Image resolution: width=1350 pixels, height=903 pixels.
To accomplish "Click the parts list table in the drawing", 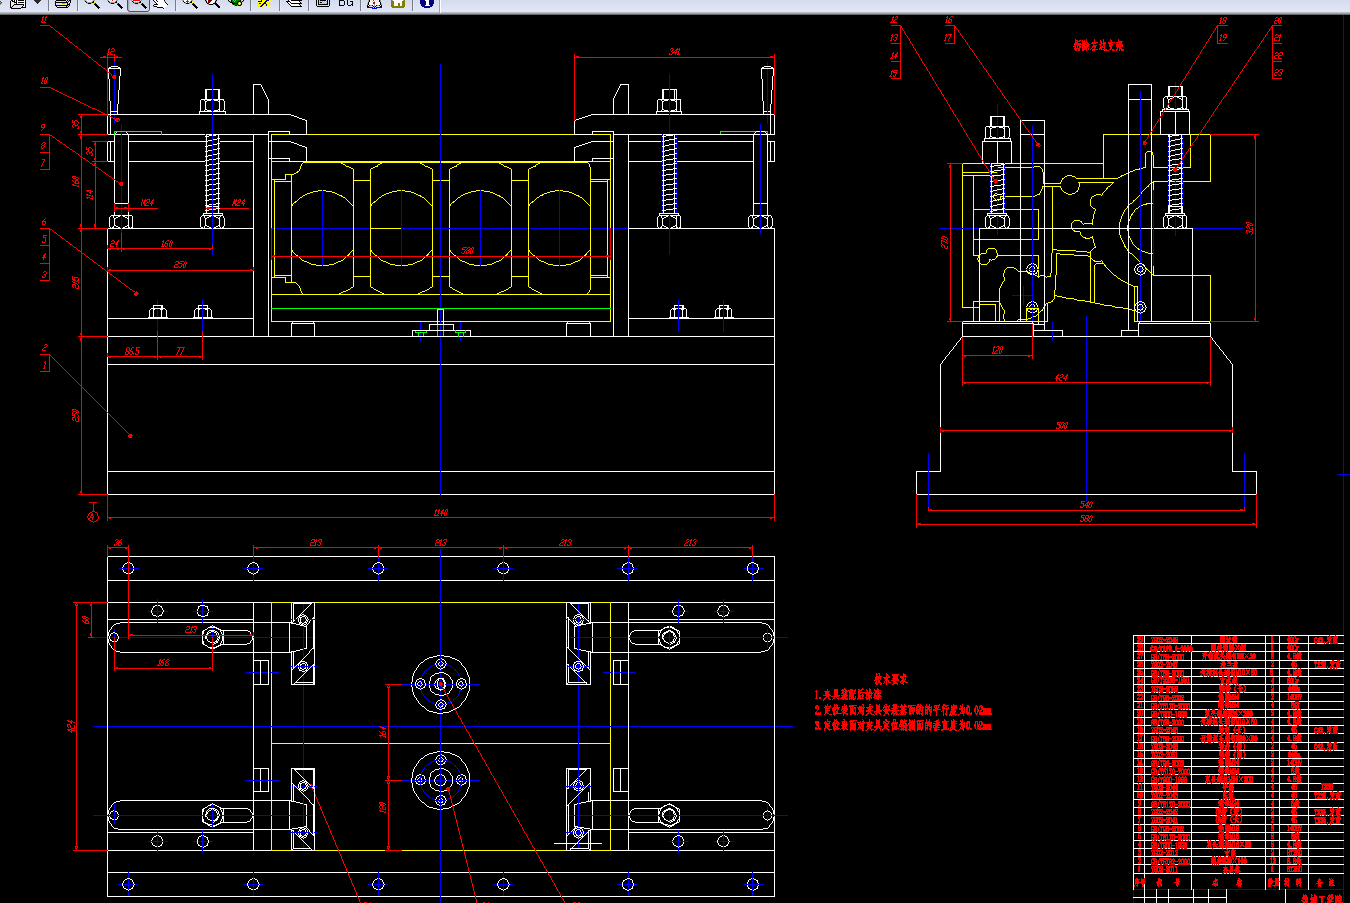I will pos(1238,762).
